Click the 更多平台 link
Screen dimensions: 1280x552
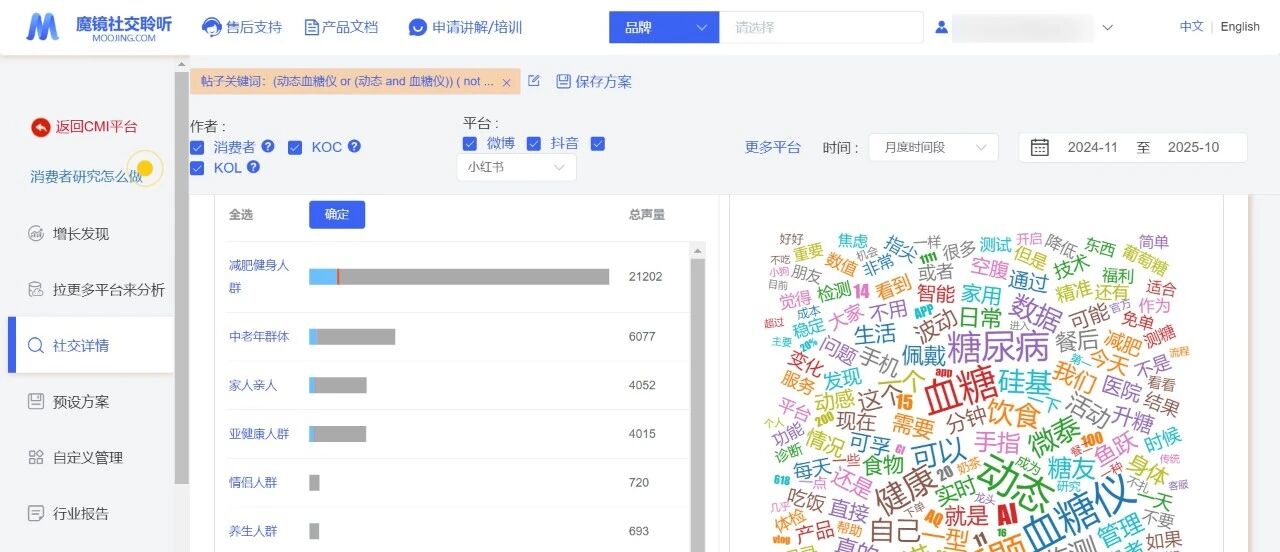coord(773,147)
